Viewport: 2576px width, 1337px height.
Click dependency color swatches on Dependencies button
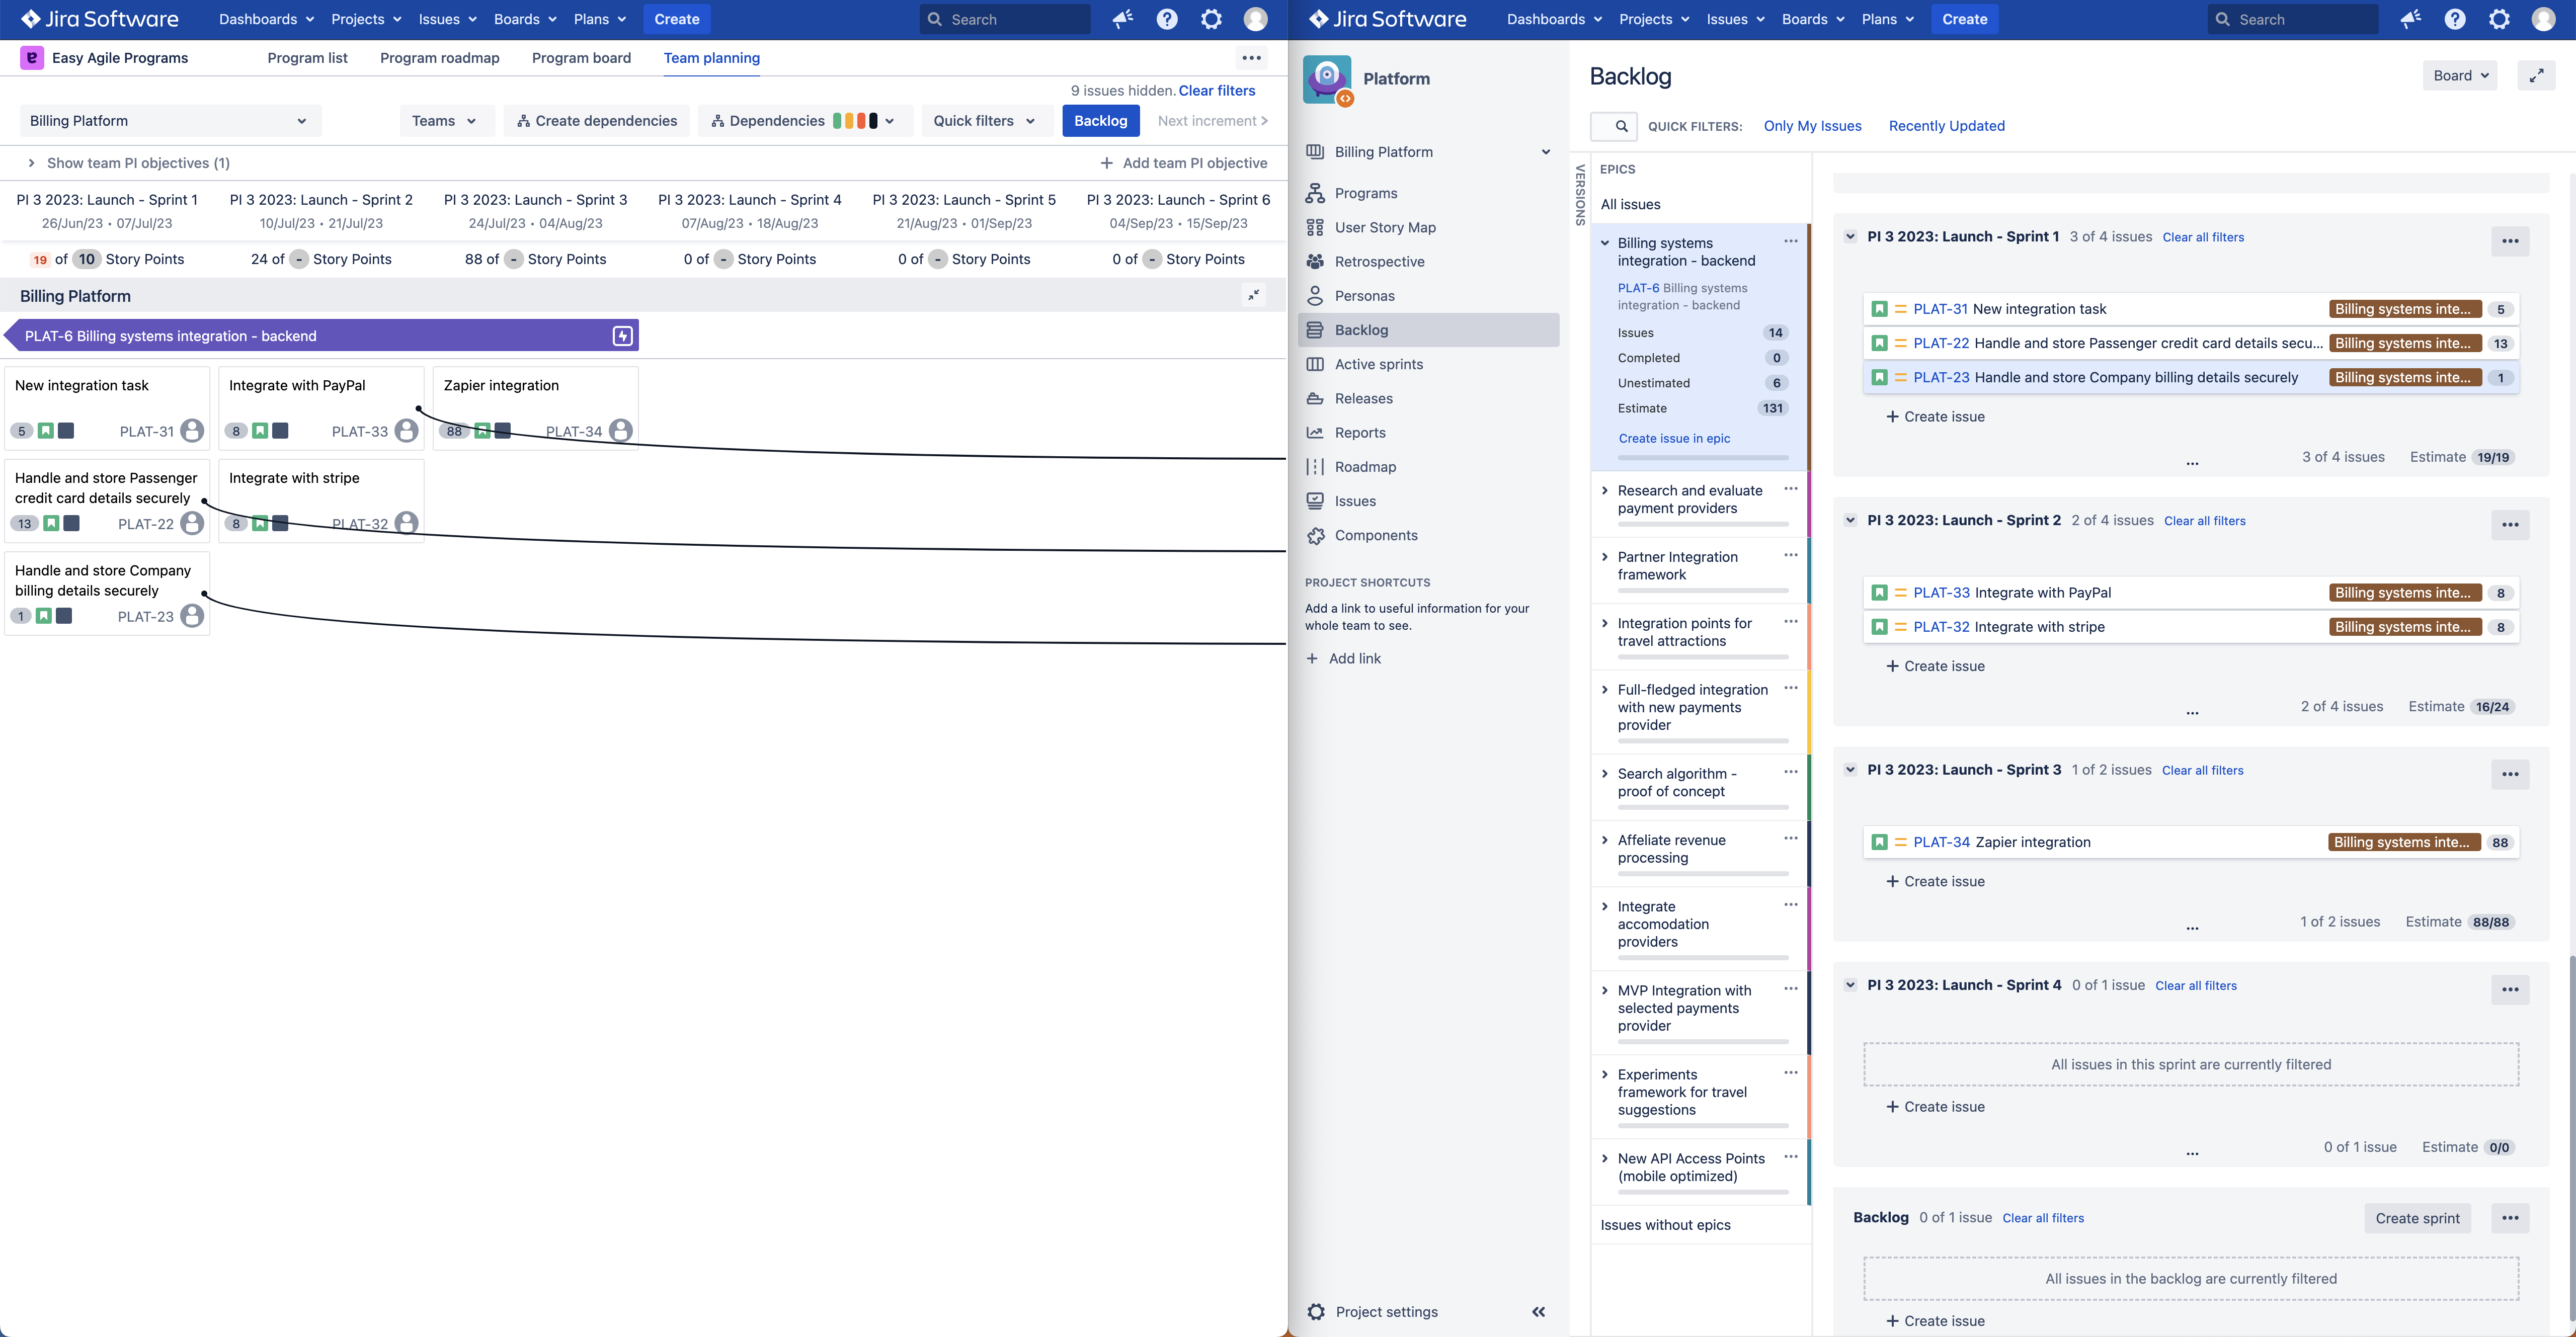[855, 121]
